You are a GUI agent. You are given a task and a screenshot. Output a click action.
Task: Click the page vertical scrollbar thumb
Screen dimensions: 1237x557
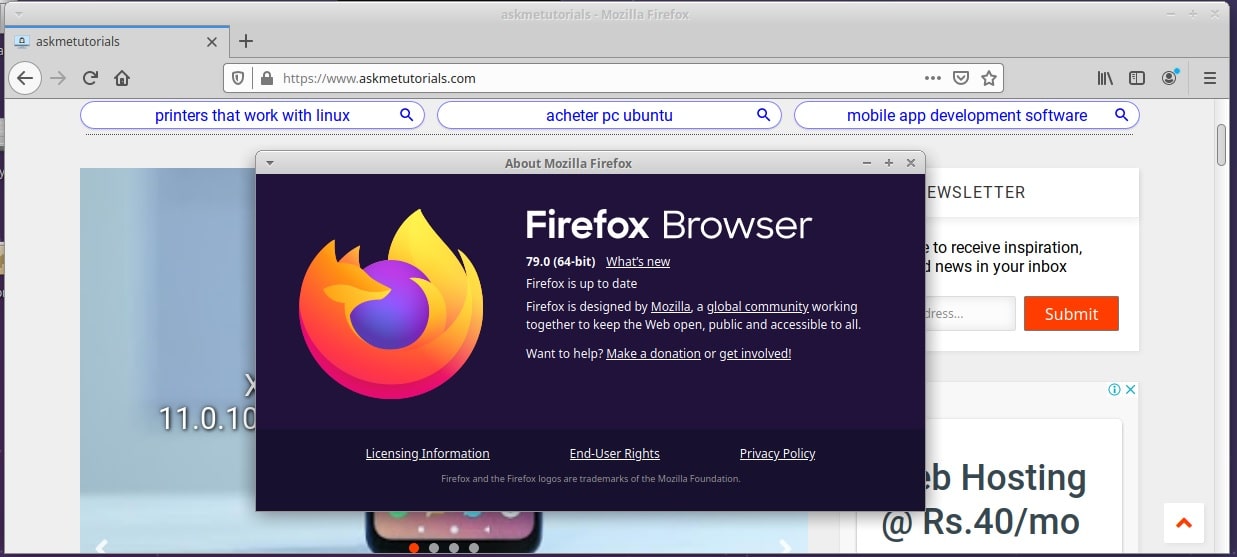pyautogui.click(x=1221, y=145)
